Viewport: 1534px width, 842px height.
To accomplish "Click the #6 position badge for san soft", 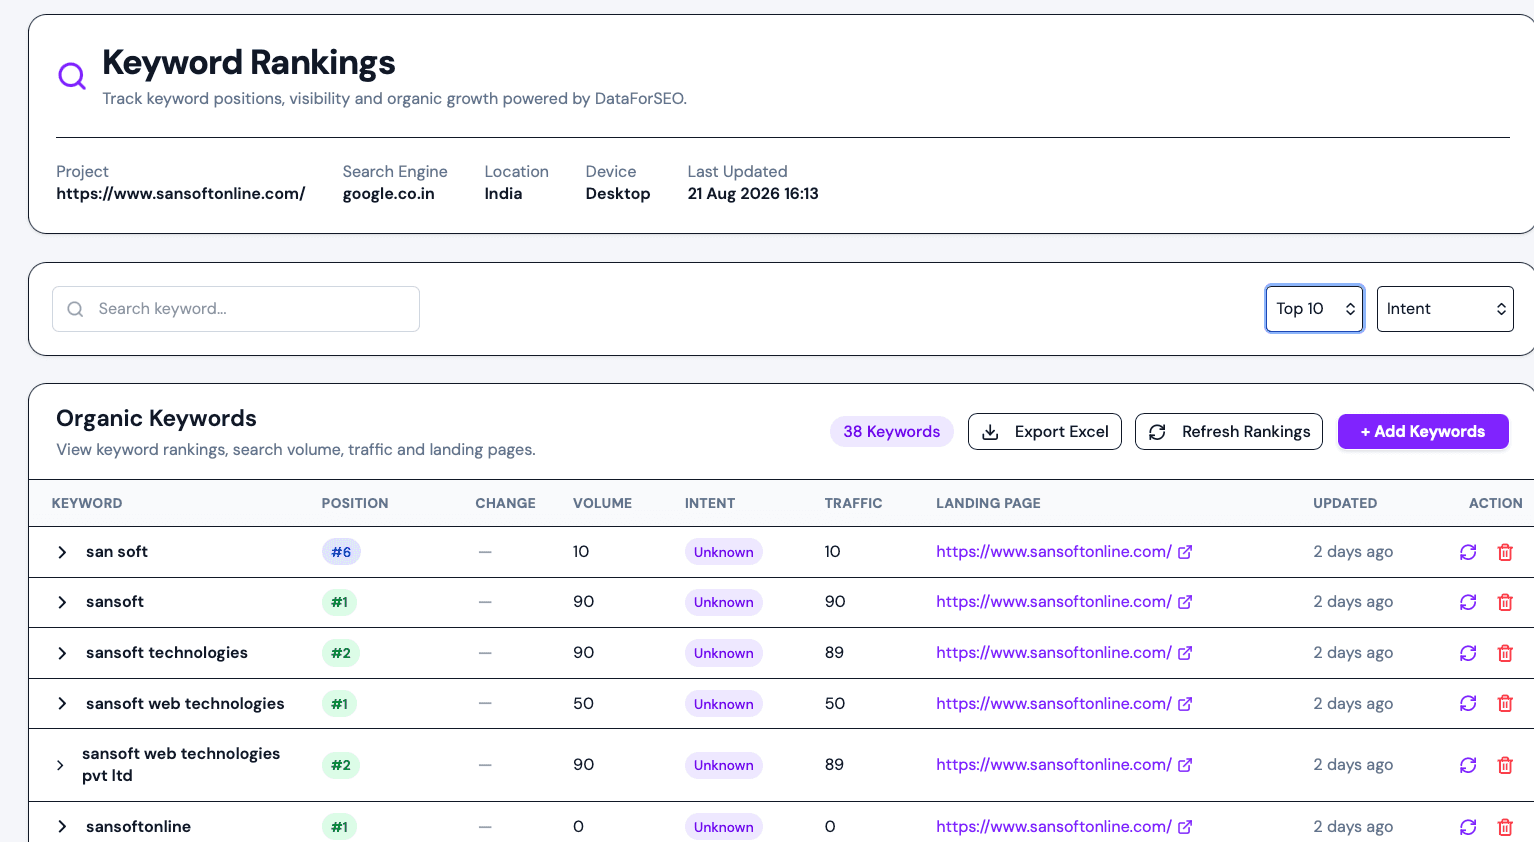I will [341, 552].
